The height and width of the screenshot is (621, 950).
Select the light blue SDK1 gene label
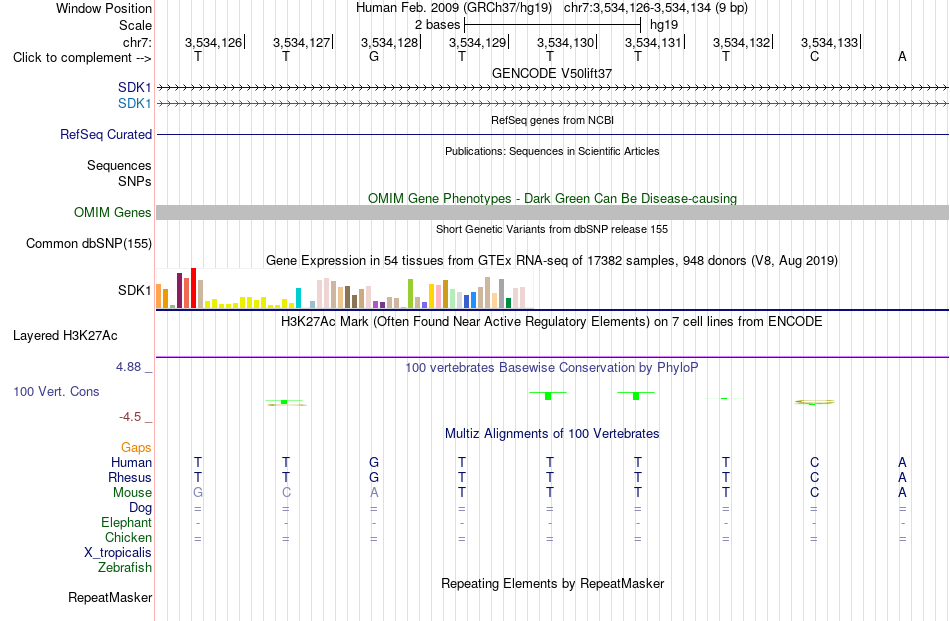click(135, 104)
